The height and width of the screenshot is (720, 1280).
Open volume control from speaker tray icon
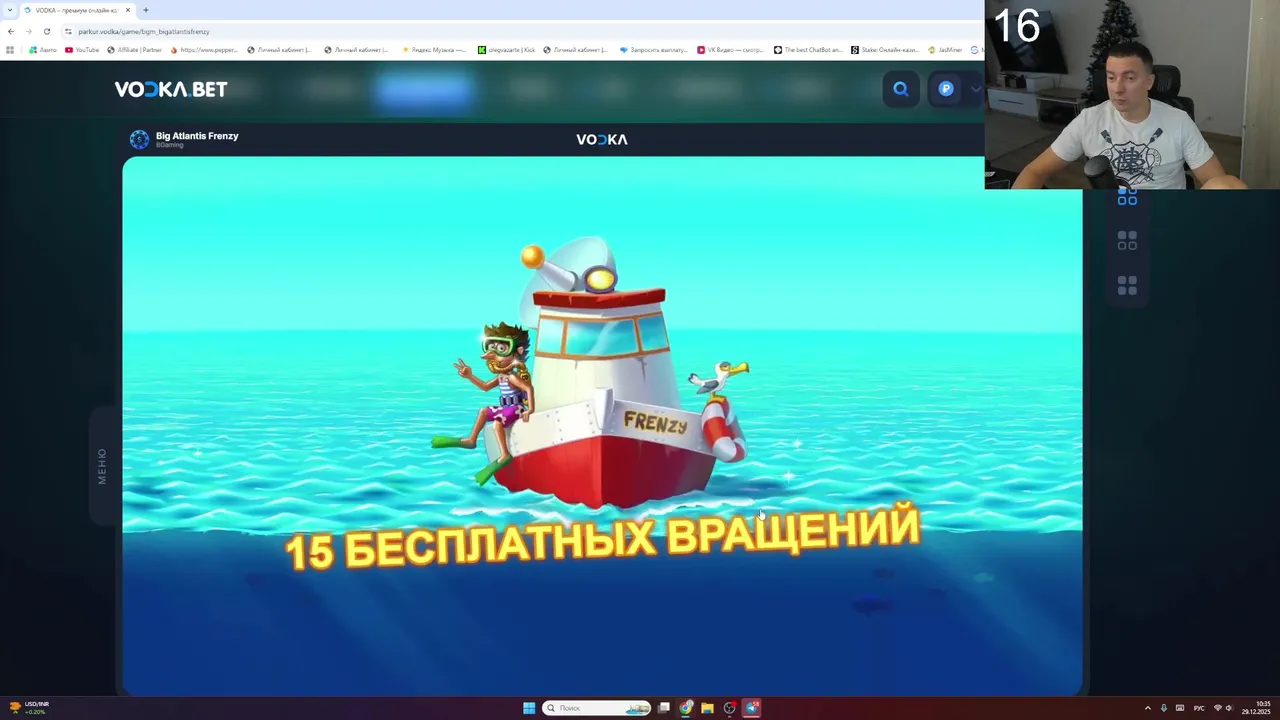[x=1229, y=708]
